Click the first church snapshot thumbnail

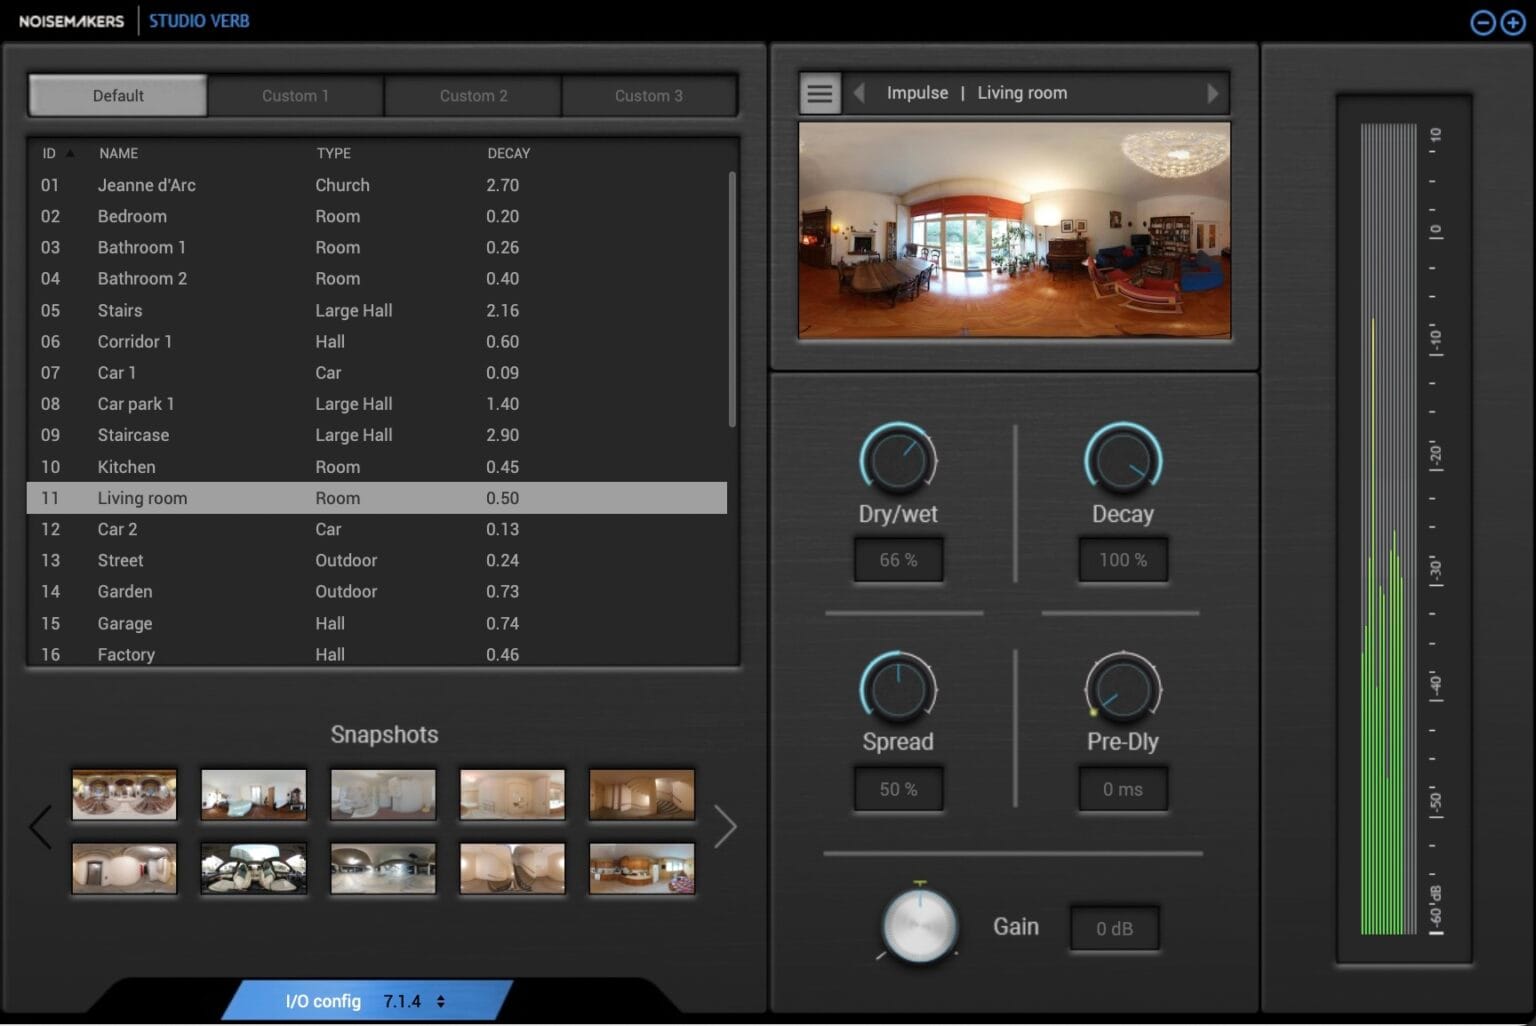coord(124,794)
